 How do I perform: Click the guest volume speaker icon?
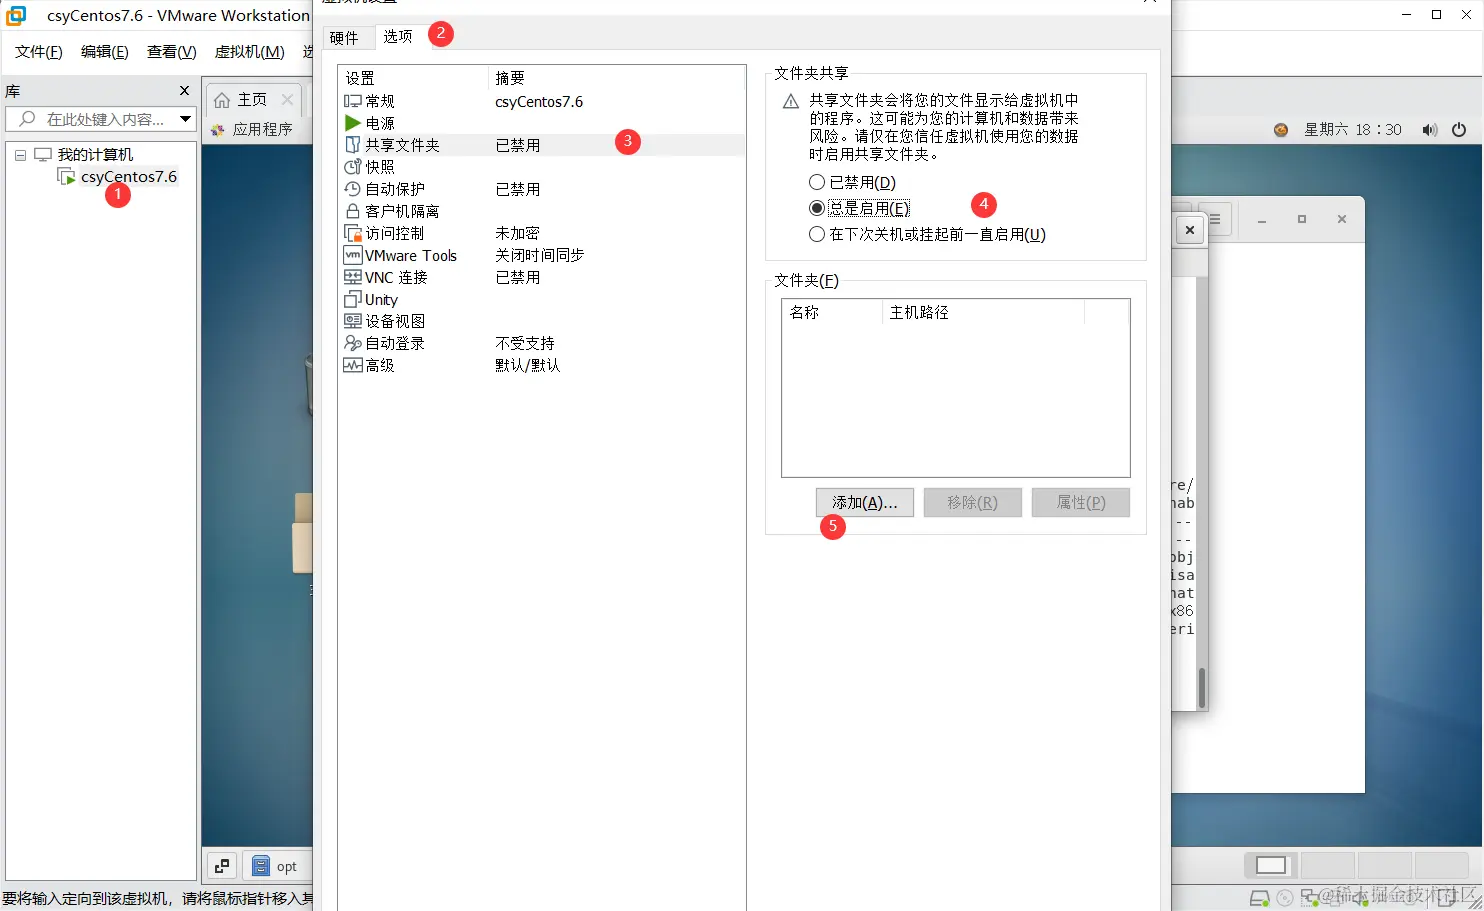(1430, 130)
